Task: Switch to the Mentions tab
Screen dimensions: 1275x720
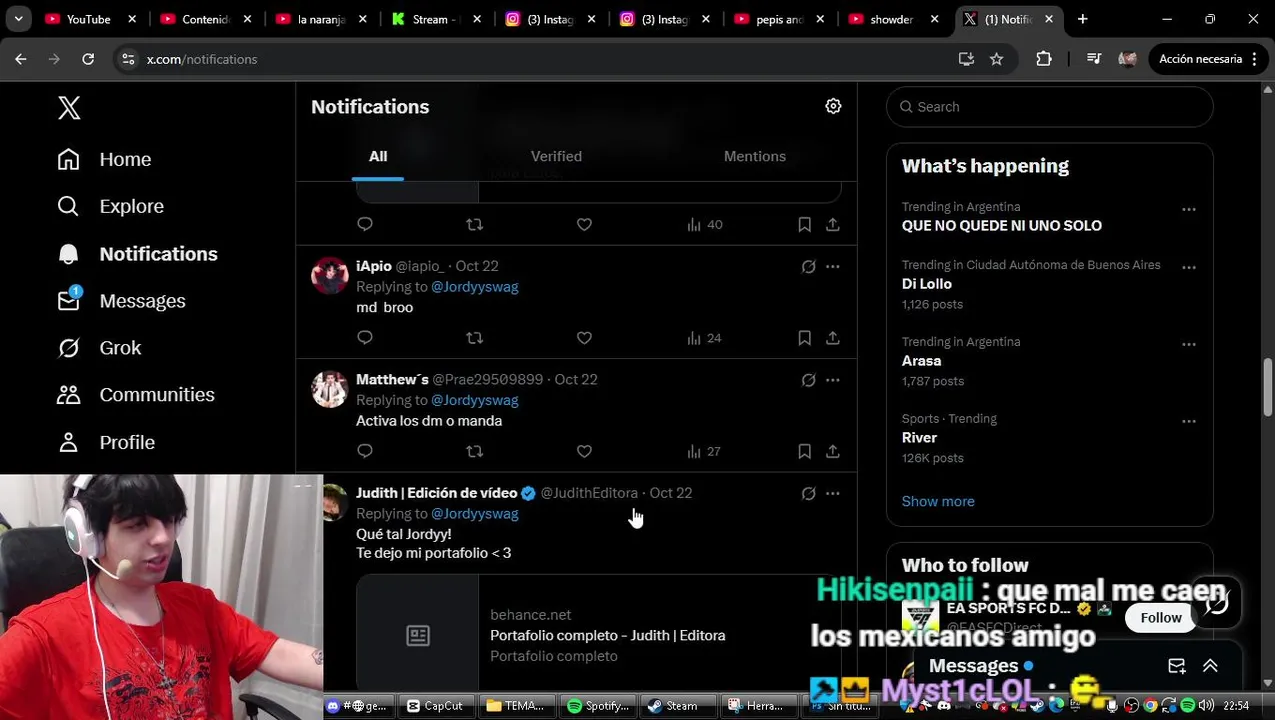Action: tap(755, 156)
